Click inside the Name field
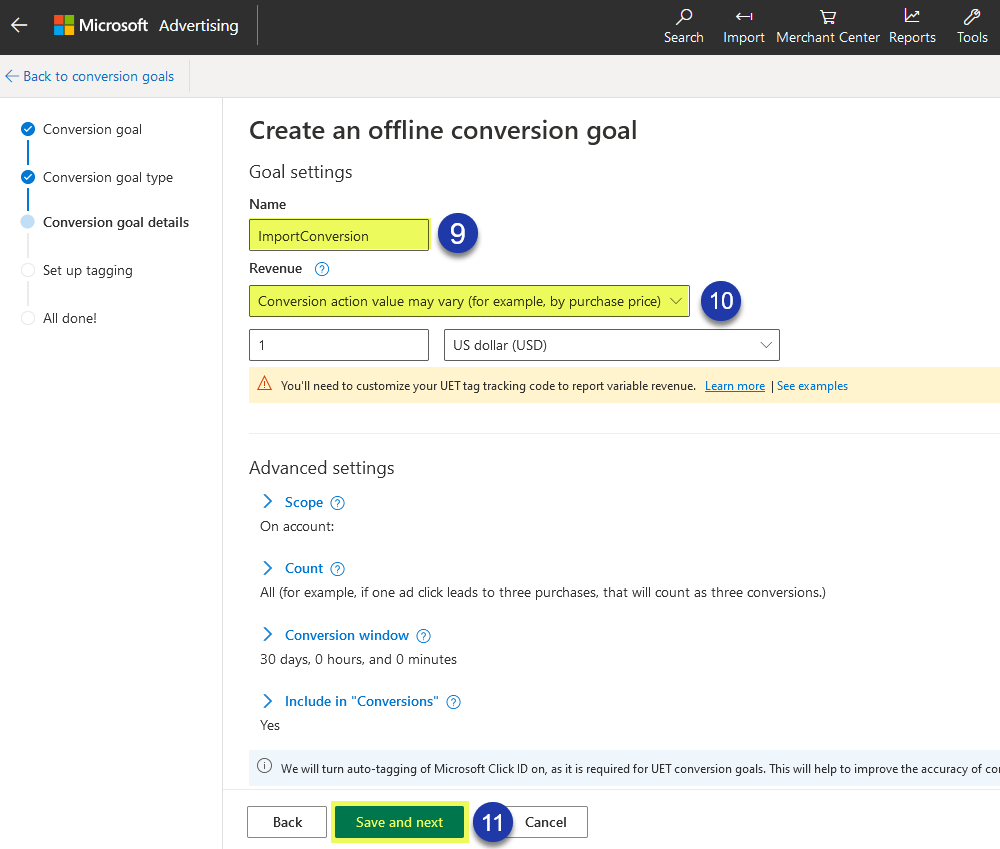This screenshot has width=1000, height=849. [x=338, y=234]
